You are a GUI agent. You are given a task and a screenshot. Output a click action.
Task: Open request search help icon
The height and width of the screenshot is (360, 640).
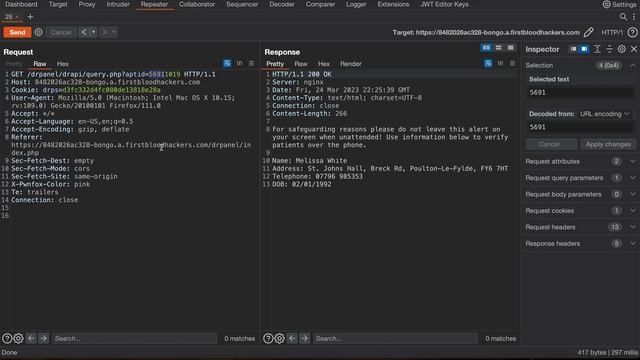pos(7,338)
